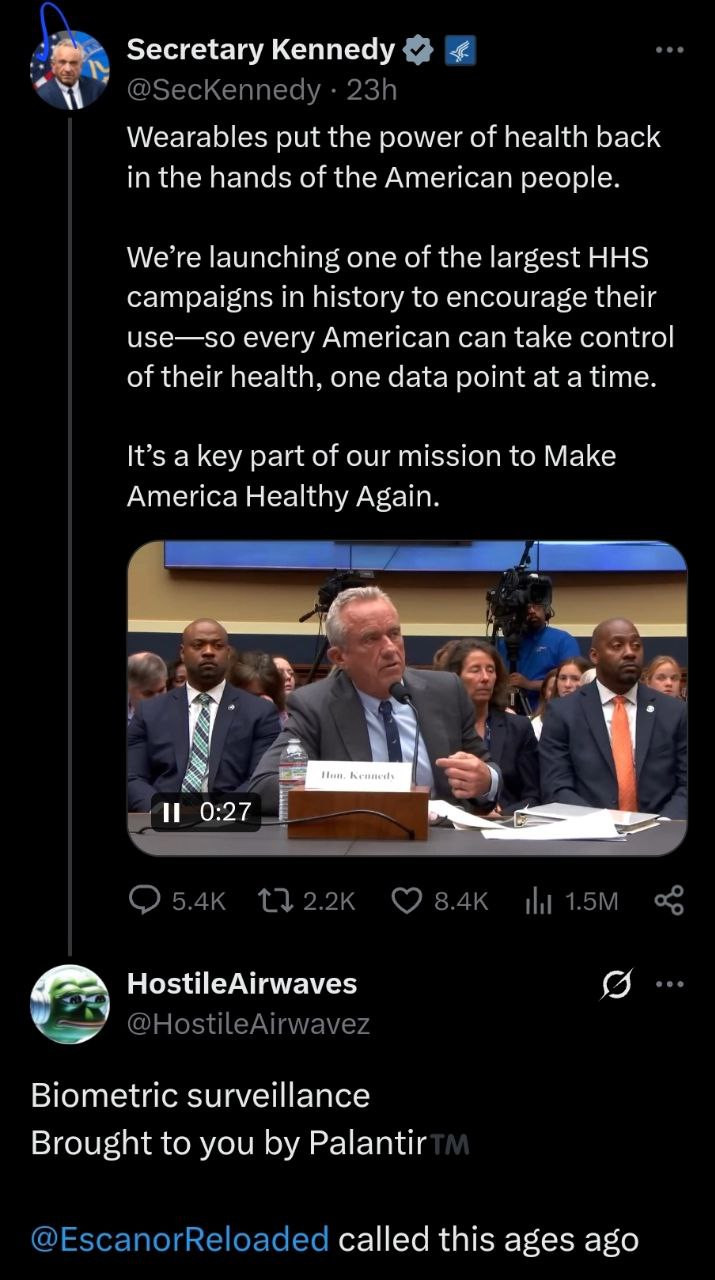Share the post via share icon

[x=668, y=901]
